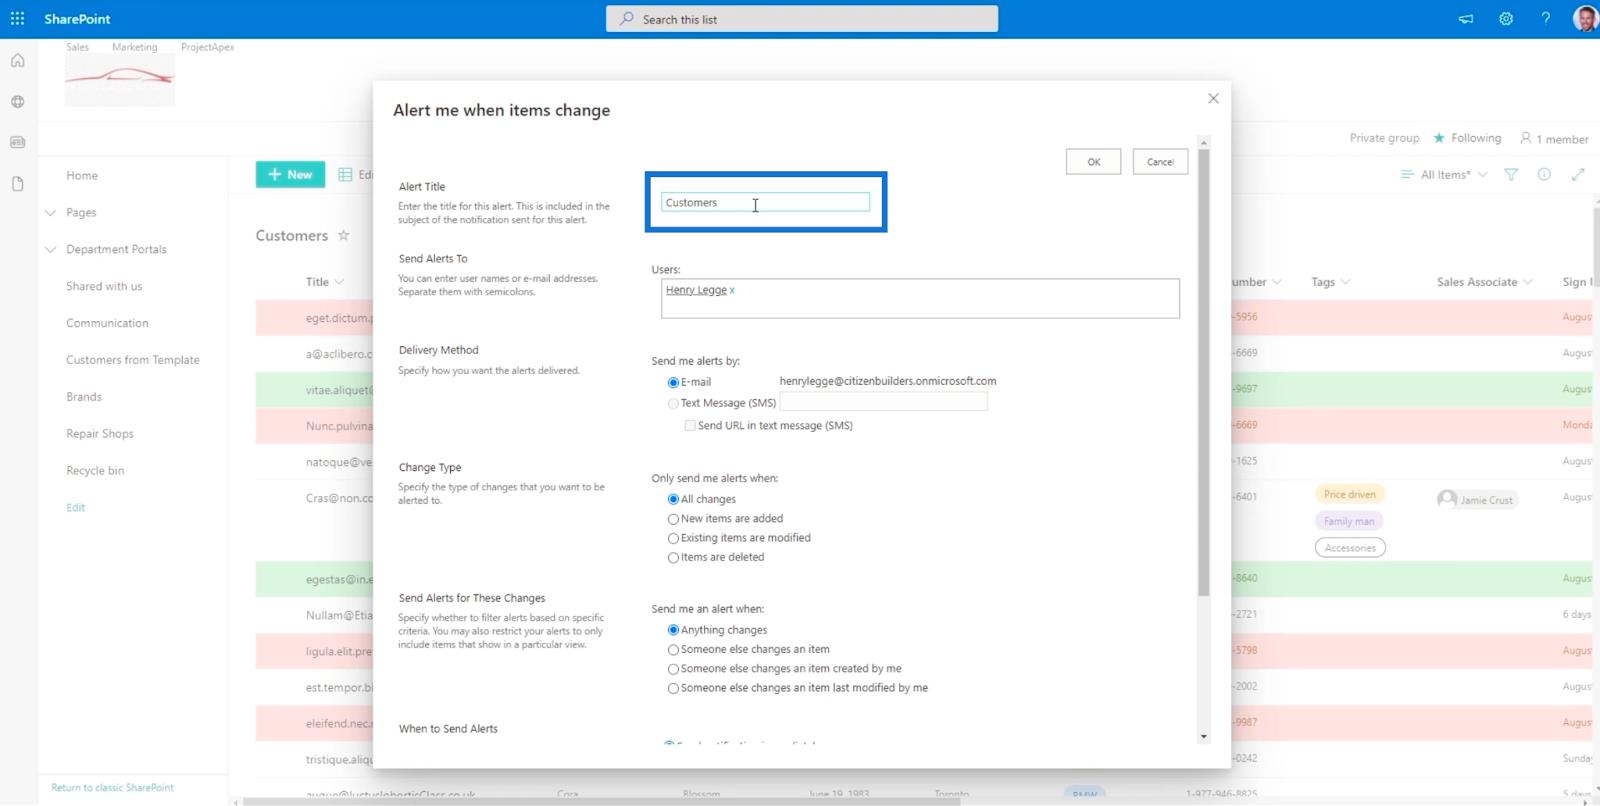This screenshot has width=1600, height=806.
Task: Select Someone else changes item created by me
Action: point(673,669)
